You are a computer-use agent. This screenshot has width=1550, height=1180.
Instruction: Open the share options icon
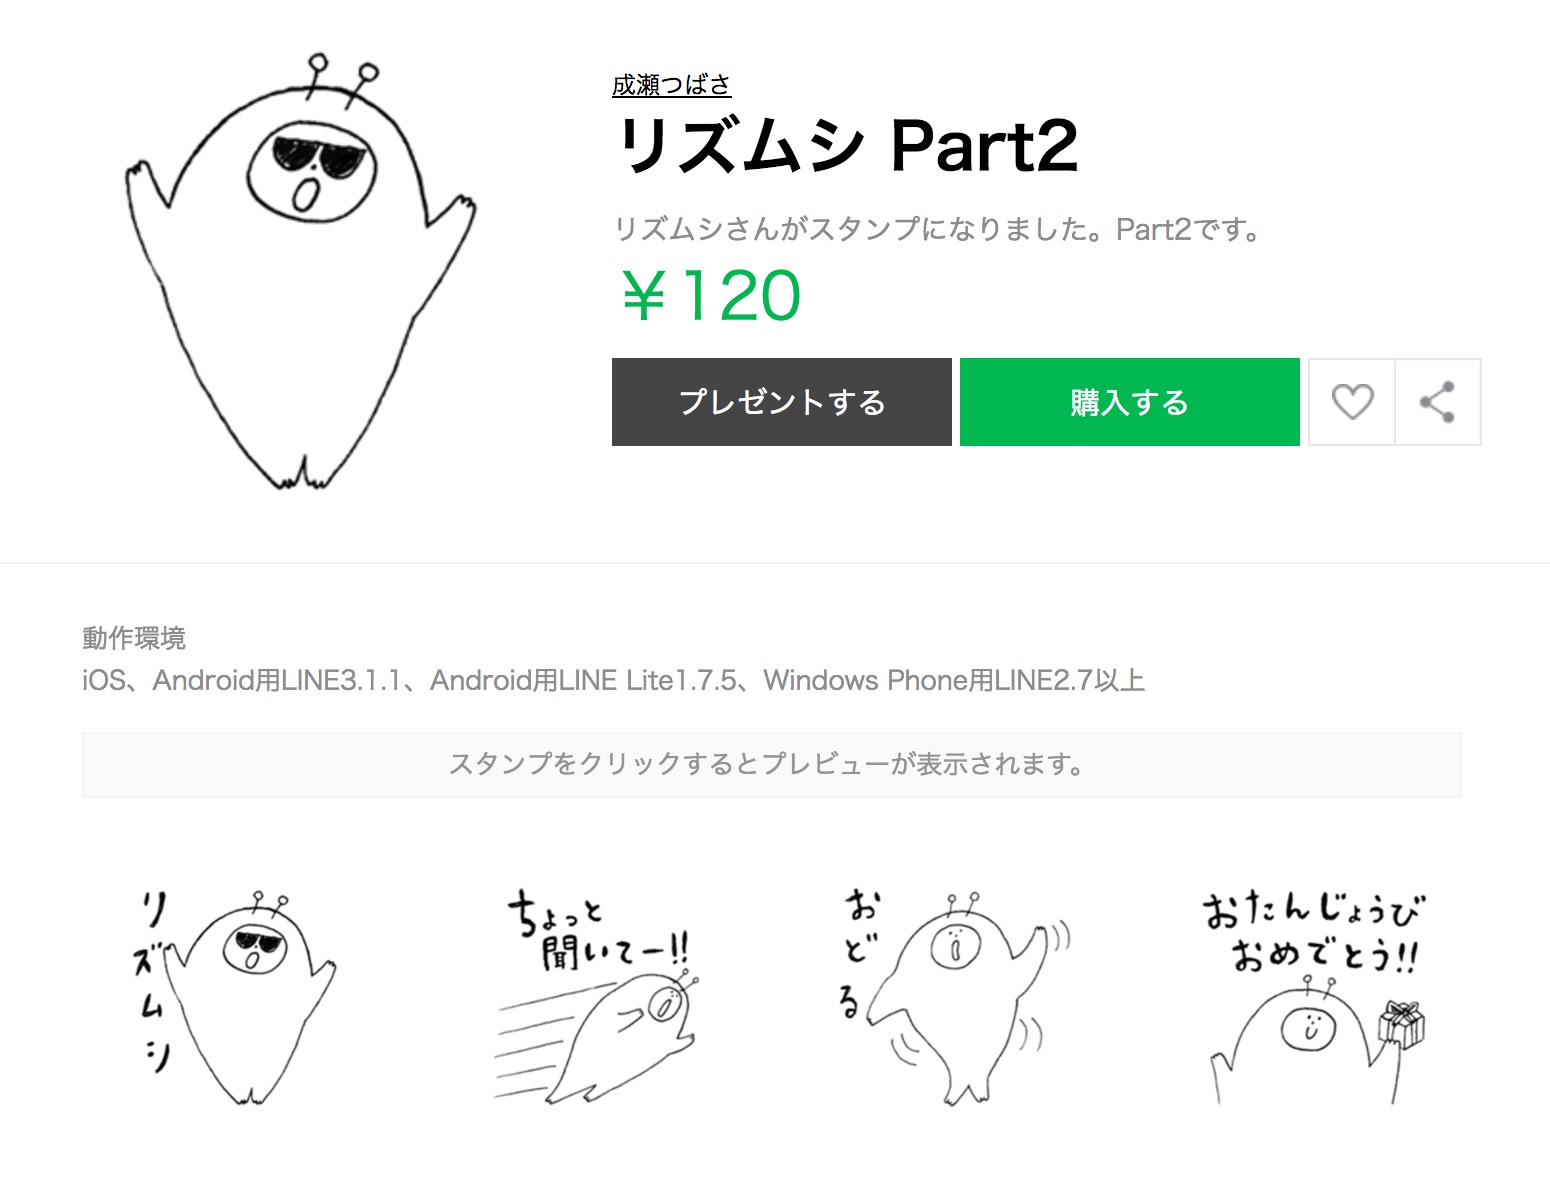click(1438, 402)
